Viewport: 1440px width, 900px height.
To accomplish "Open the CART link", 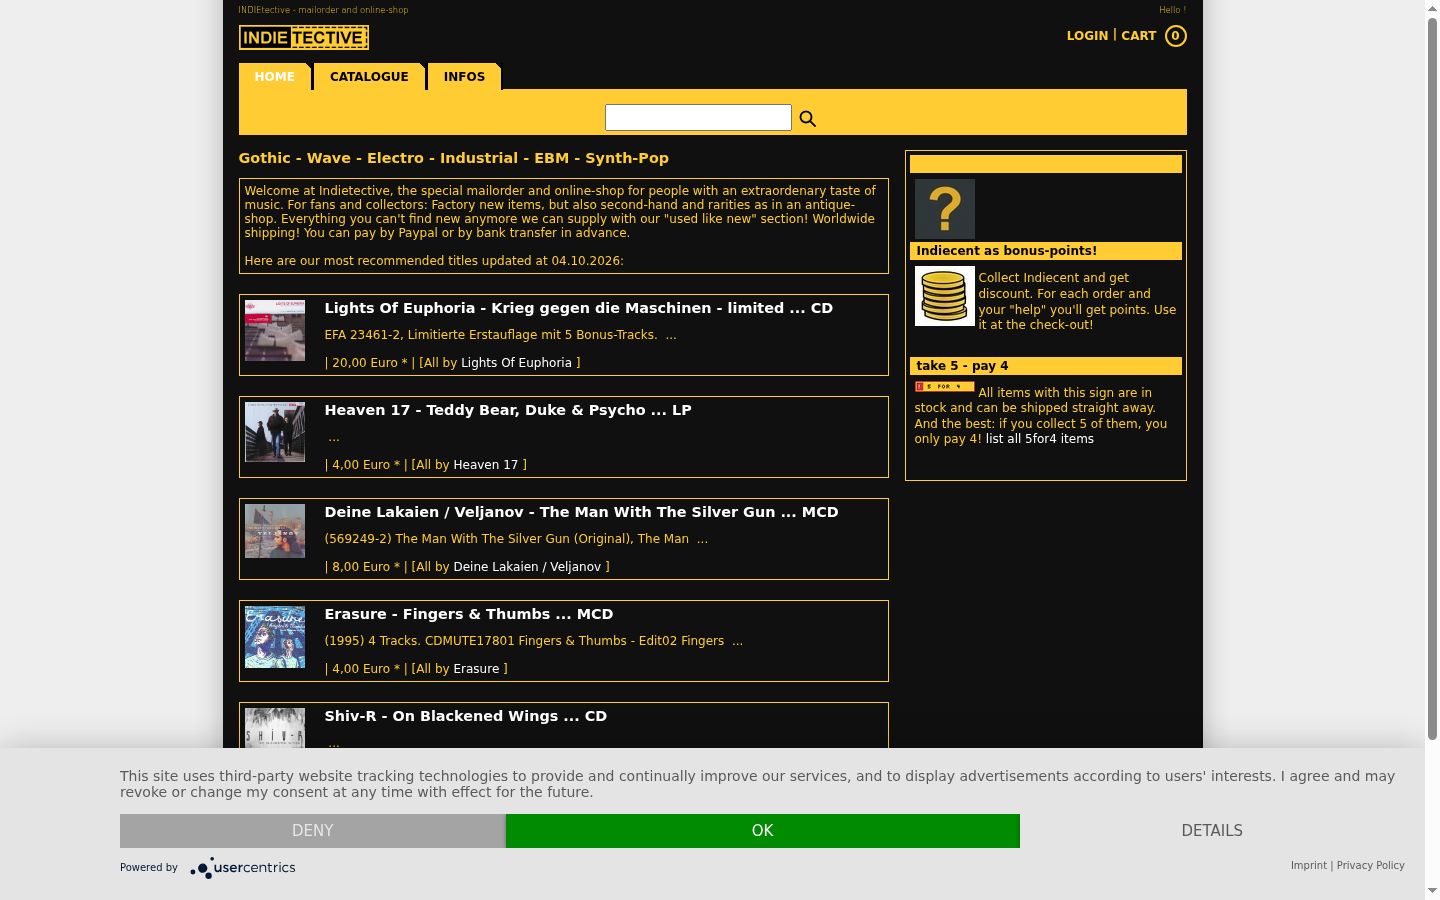I will pyautogui.click(x=1138, y=36).
